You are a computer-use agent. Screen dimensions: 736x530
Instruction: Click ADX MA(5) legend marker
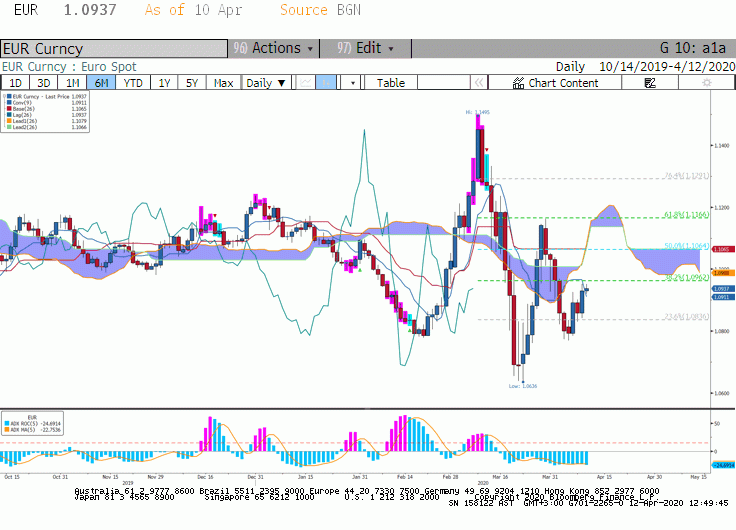coord(7,430)
